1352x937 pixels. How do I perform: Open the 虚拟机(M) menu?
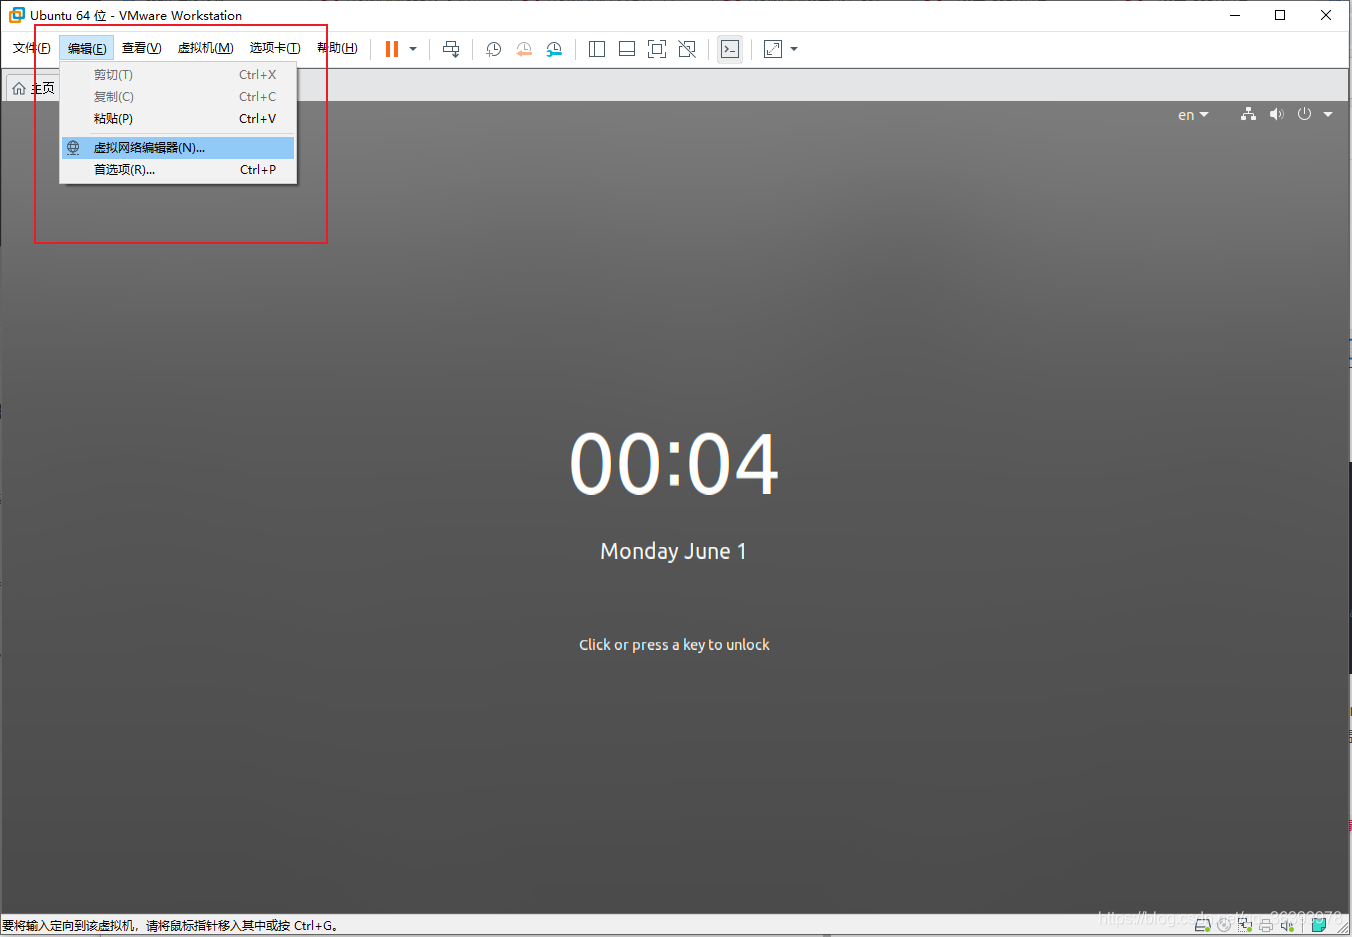[206, 48]
